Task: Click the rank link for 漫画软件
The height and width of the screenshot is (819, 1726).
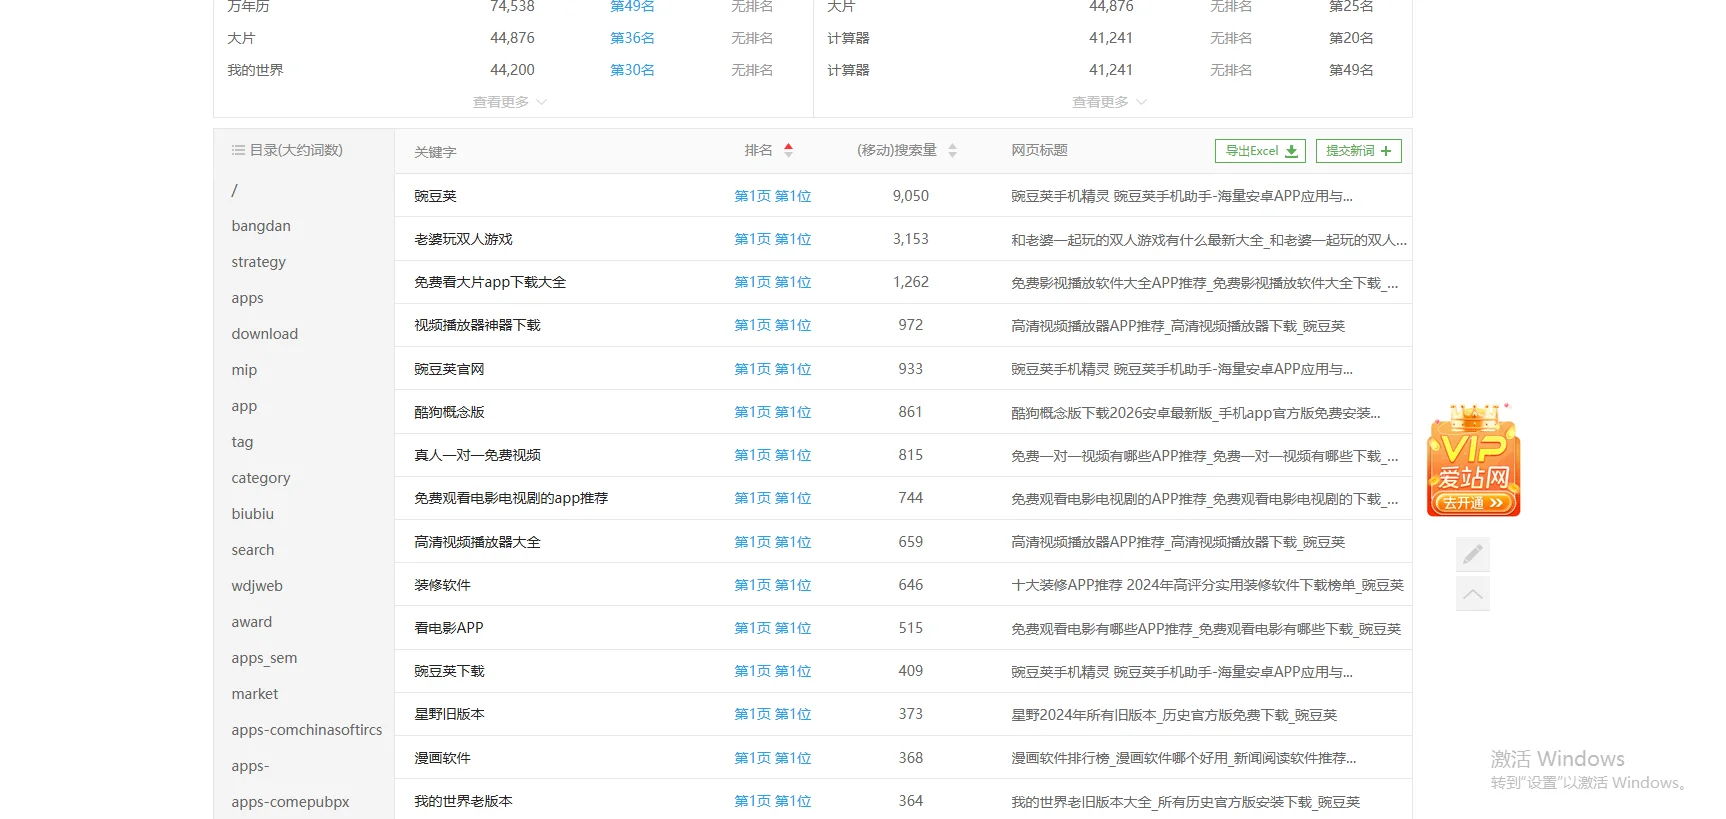Action: tap(773, 758)
